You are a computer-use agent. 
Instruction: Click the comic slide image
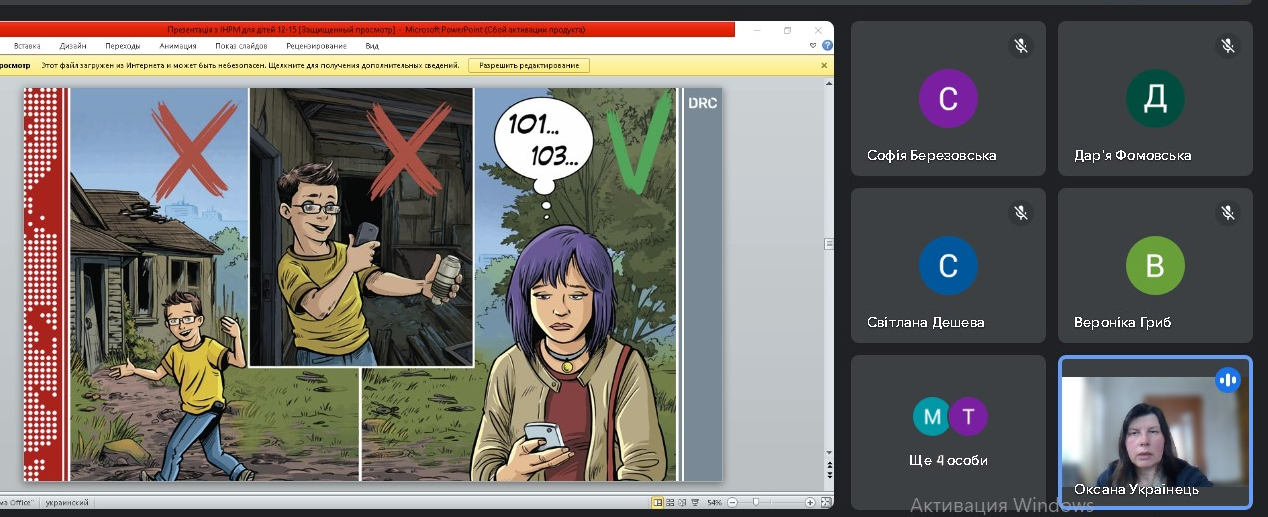click(372, 284)
